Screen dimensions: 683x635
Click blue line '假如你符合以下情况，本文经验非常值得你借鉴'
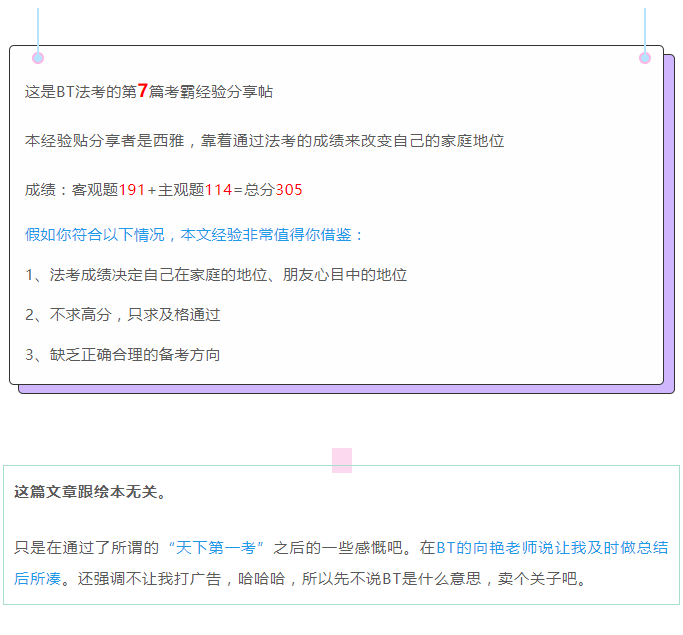point(193,235)
